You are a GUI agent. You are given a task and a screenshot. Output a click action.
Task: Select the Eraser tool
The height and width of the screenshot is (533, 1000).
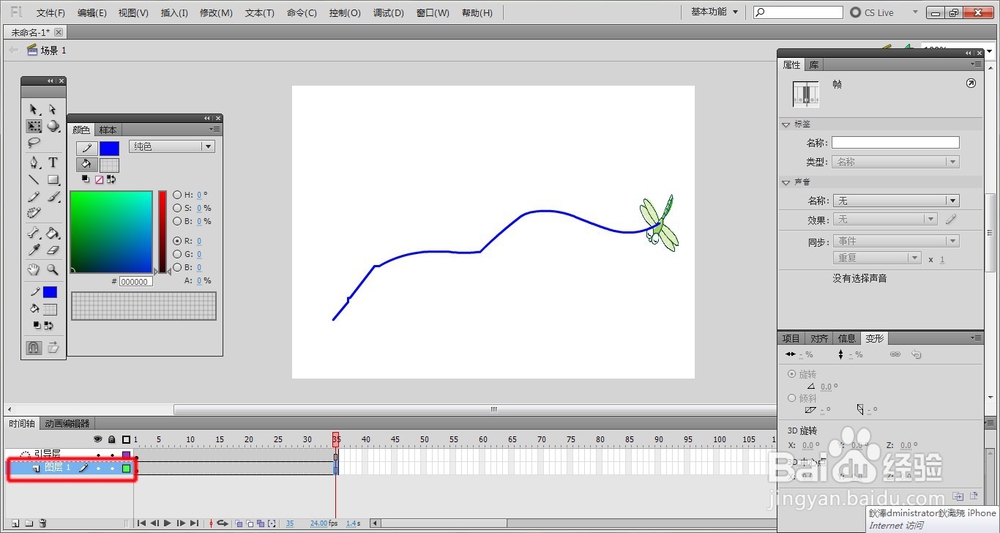coord(53,251)
